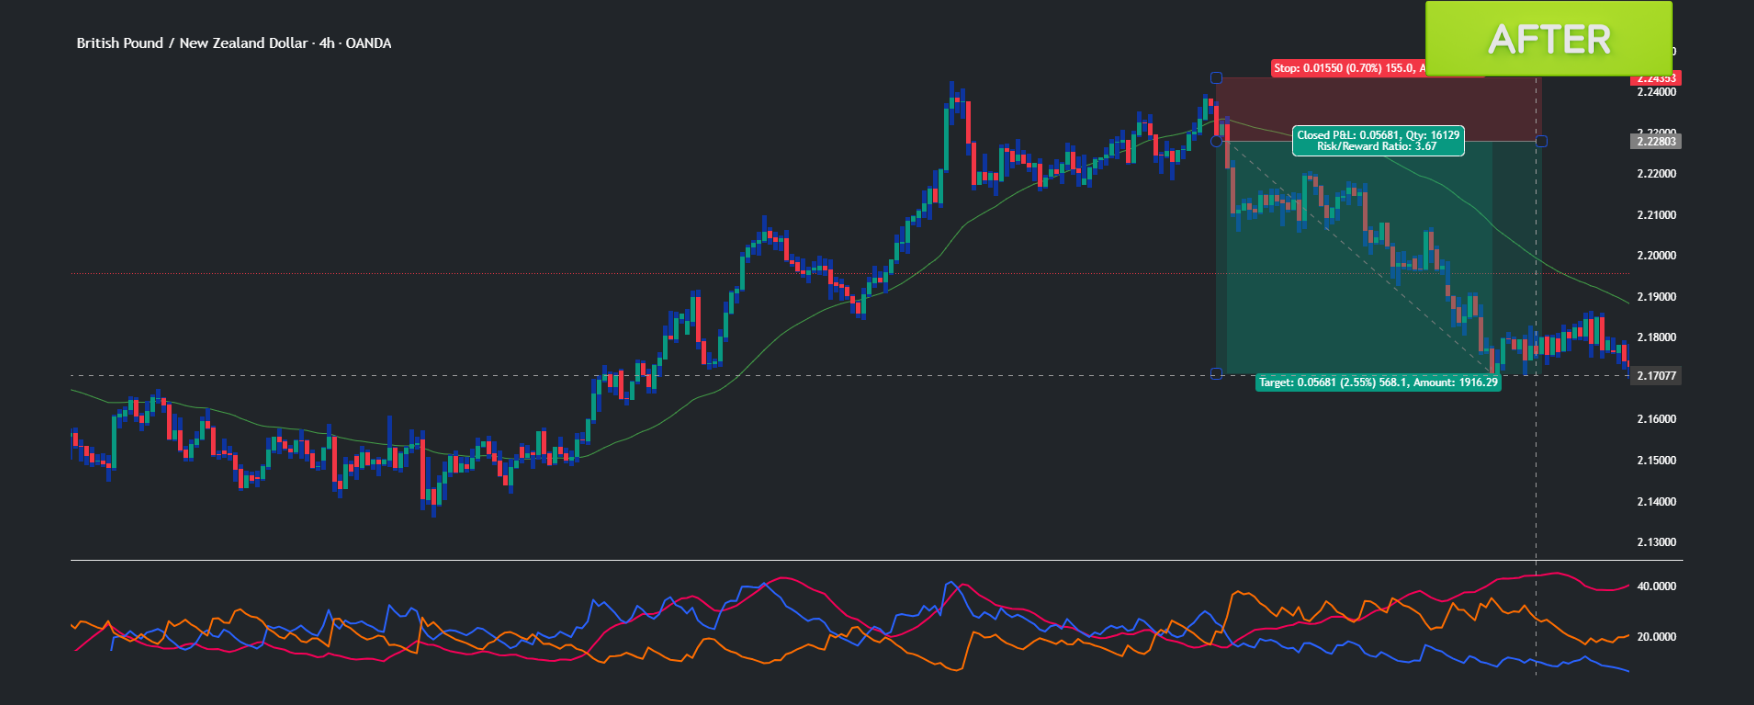Click the red stop-loss zone of the position

point(1380,110)
